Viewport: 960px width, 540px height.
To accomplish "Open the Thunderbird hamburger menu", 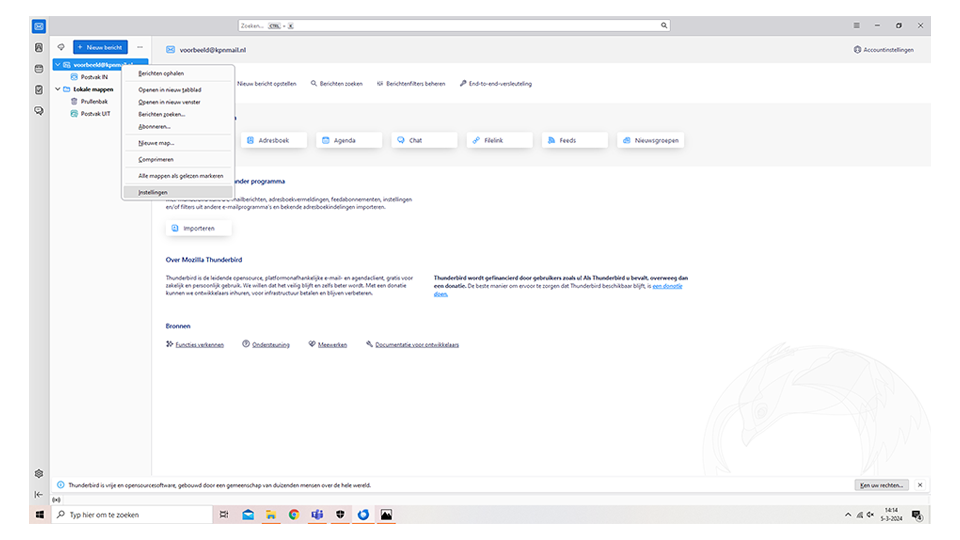I will pos(857,26).
